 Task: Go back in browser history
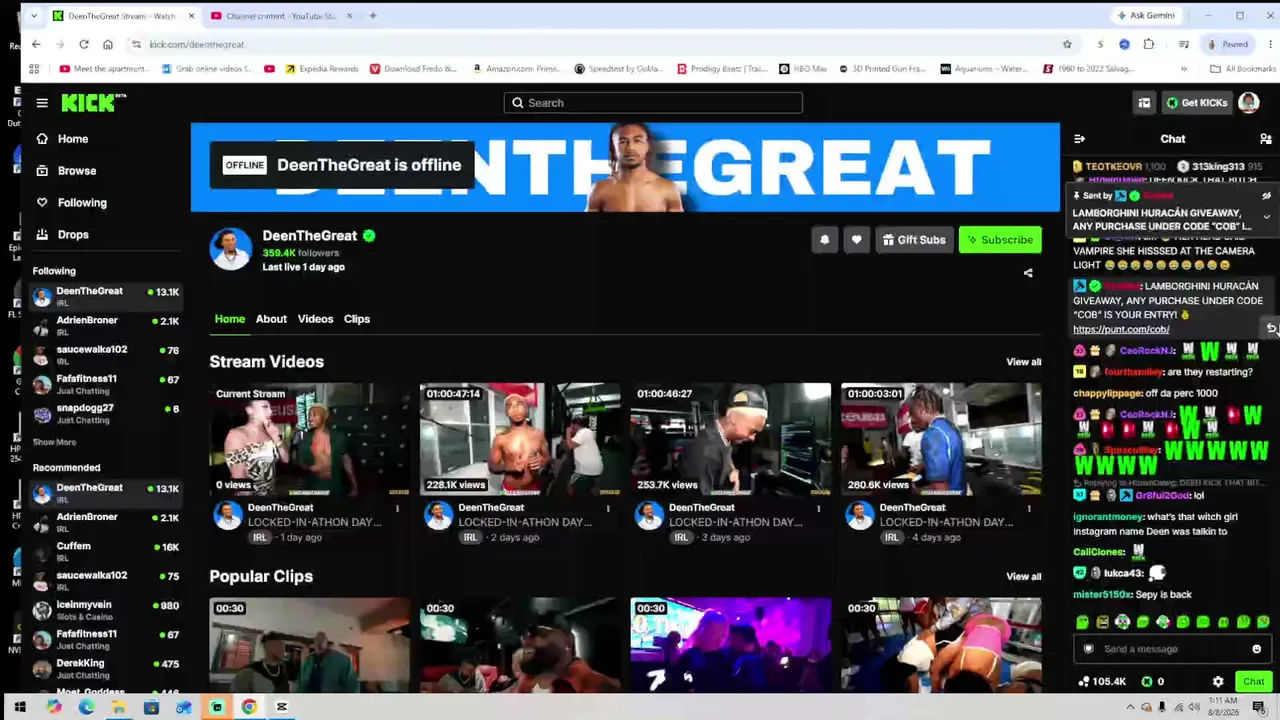click(36, 44)
